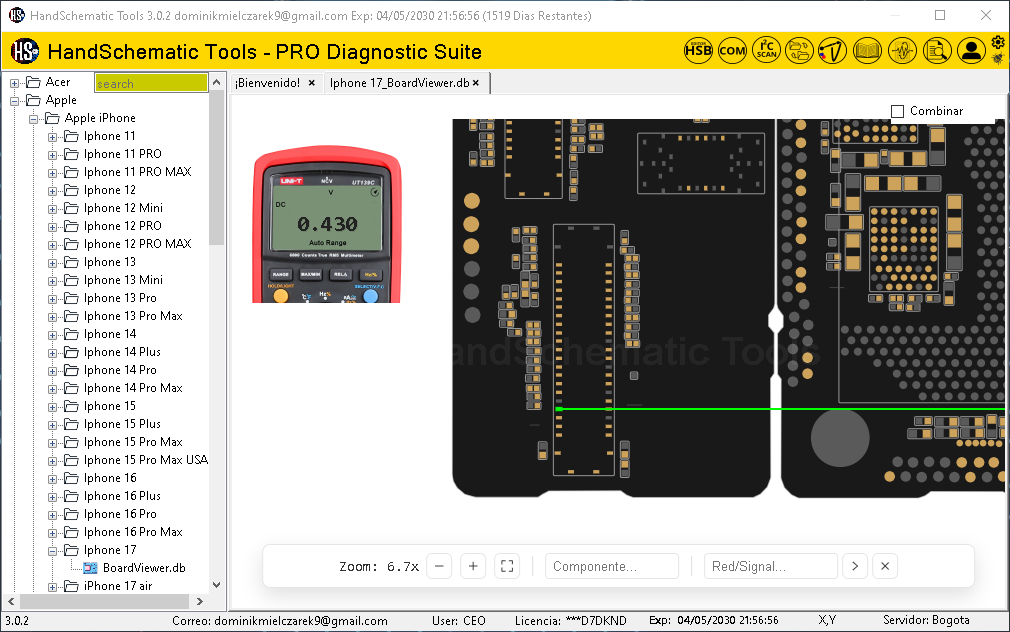
Task: Enable the Combinar checkbox
Action: [897, 111]
